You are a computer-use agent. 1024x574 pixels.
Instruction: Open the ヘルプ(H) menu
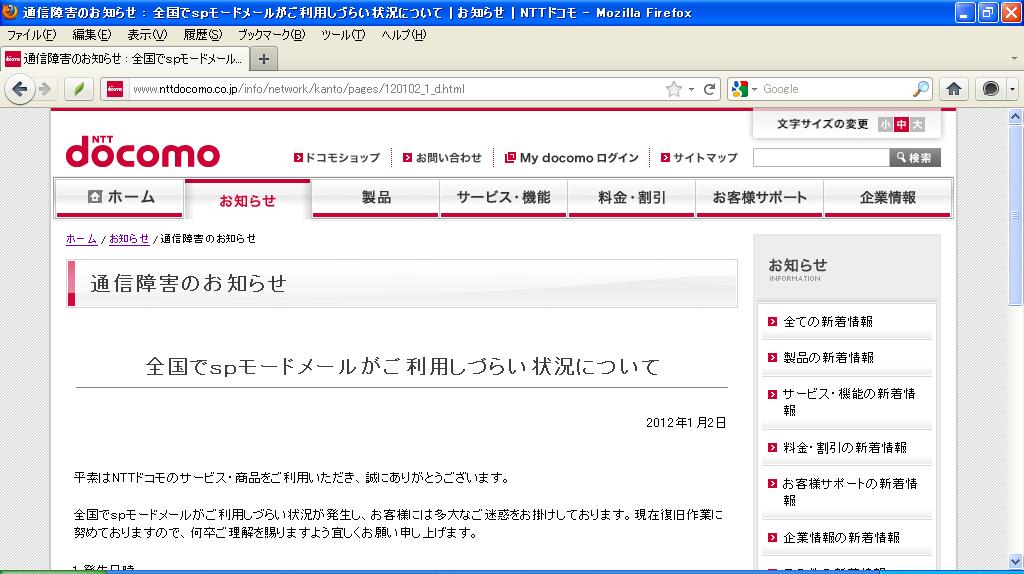[x=404, y=35]
